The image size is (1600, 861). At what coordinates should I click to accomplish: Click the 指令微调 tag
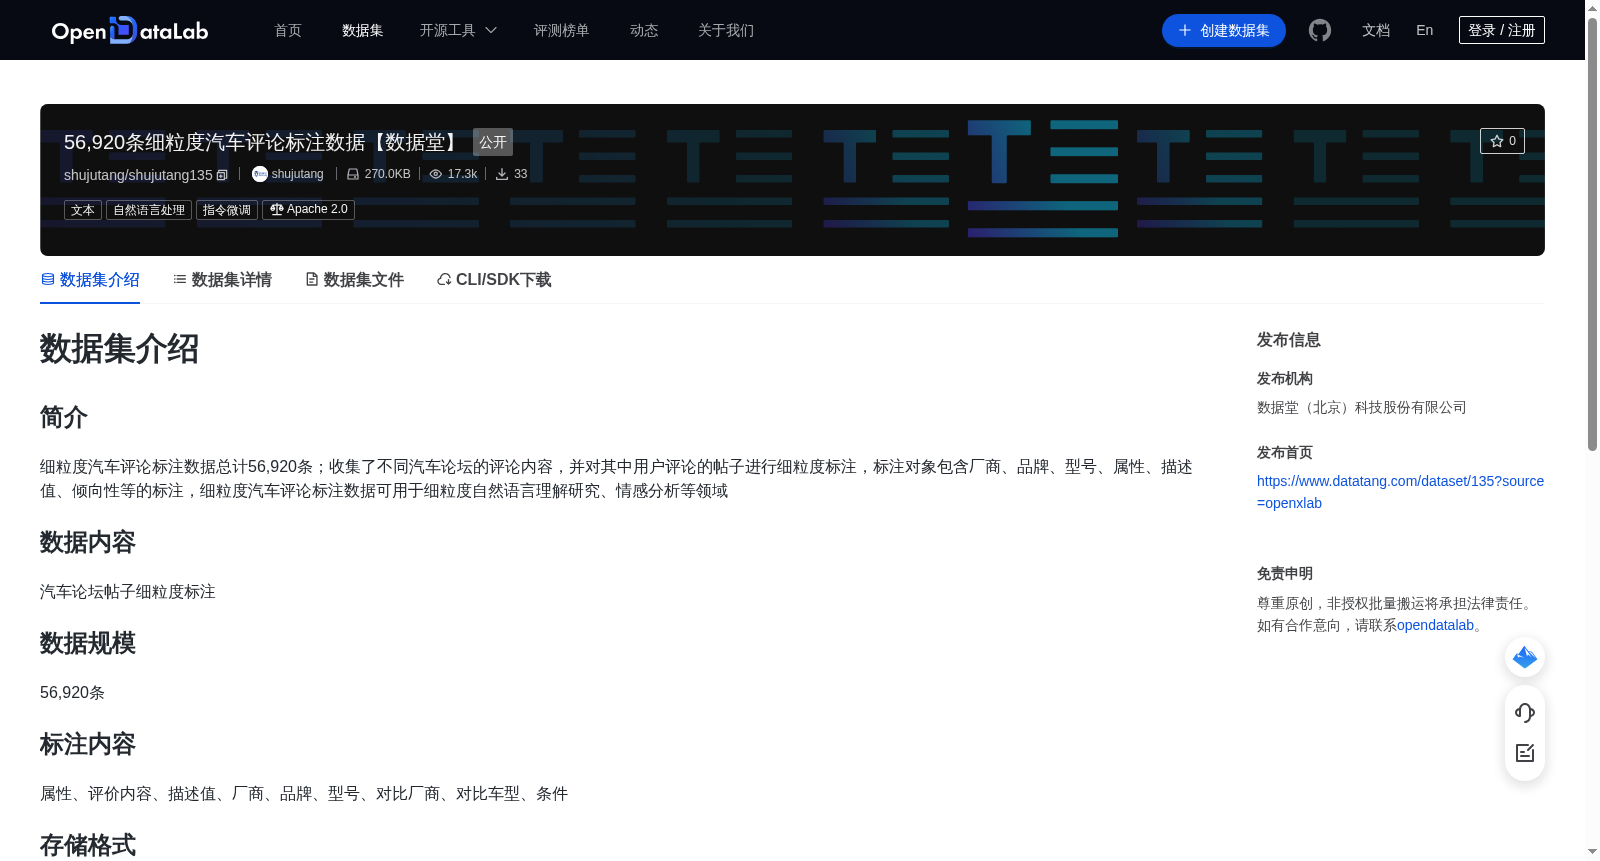(227, 210)
